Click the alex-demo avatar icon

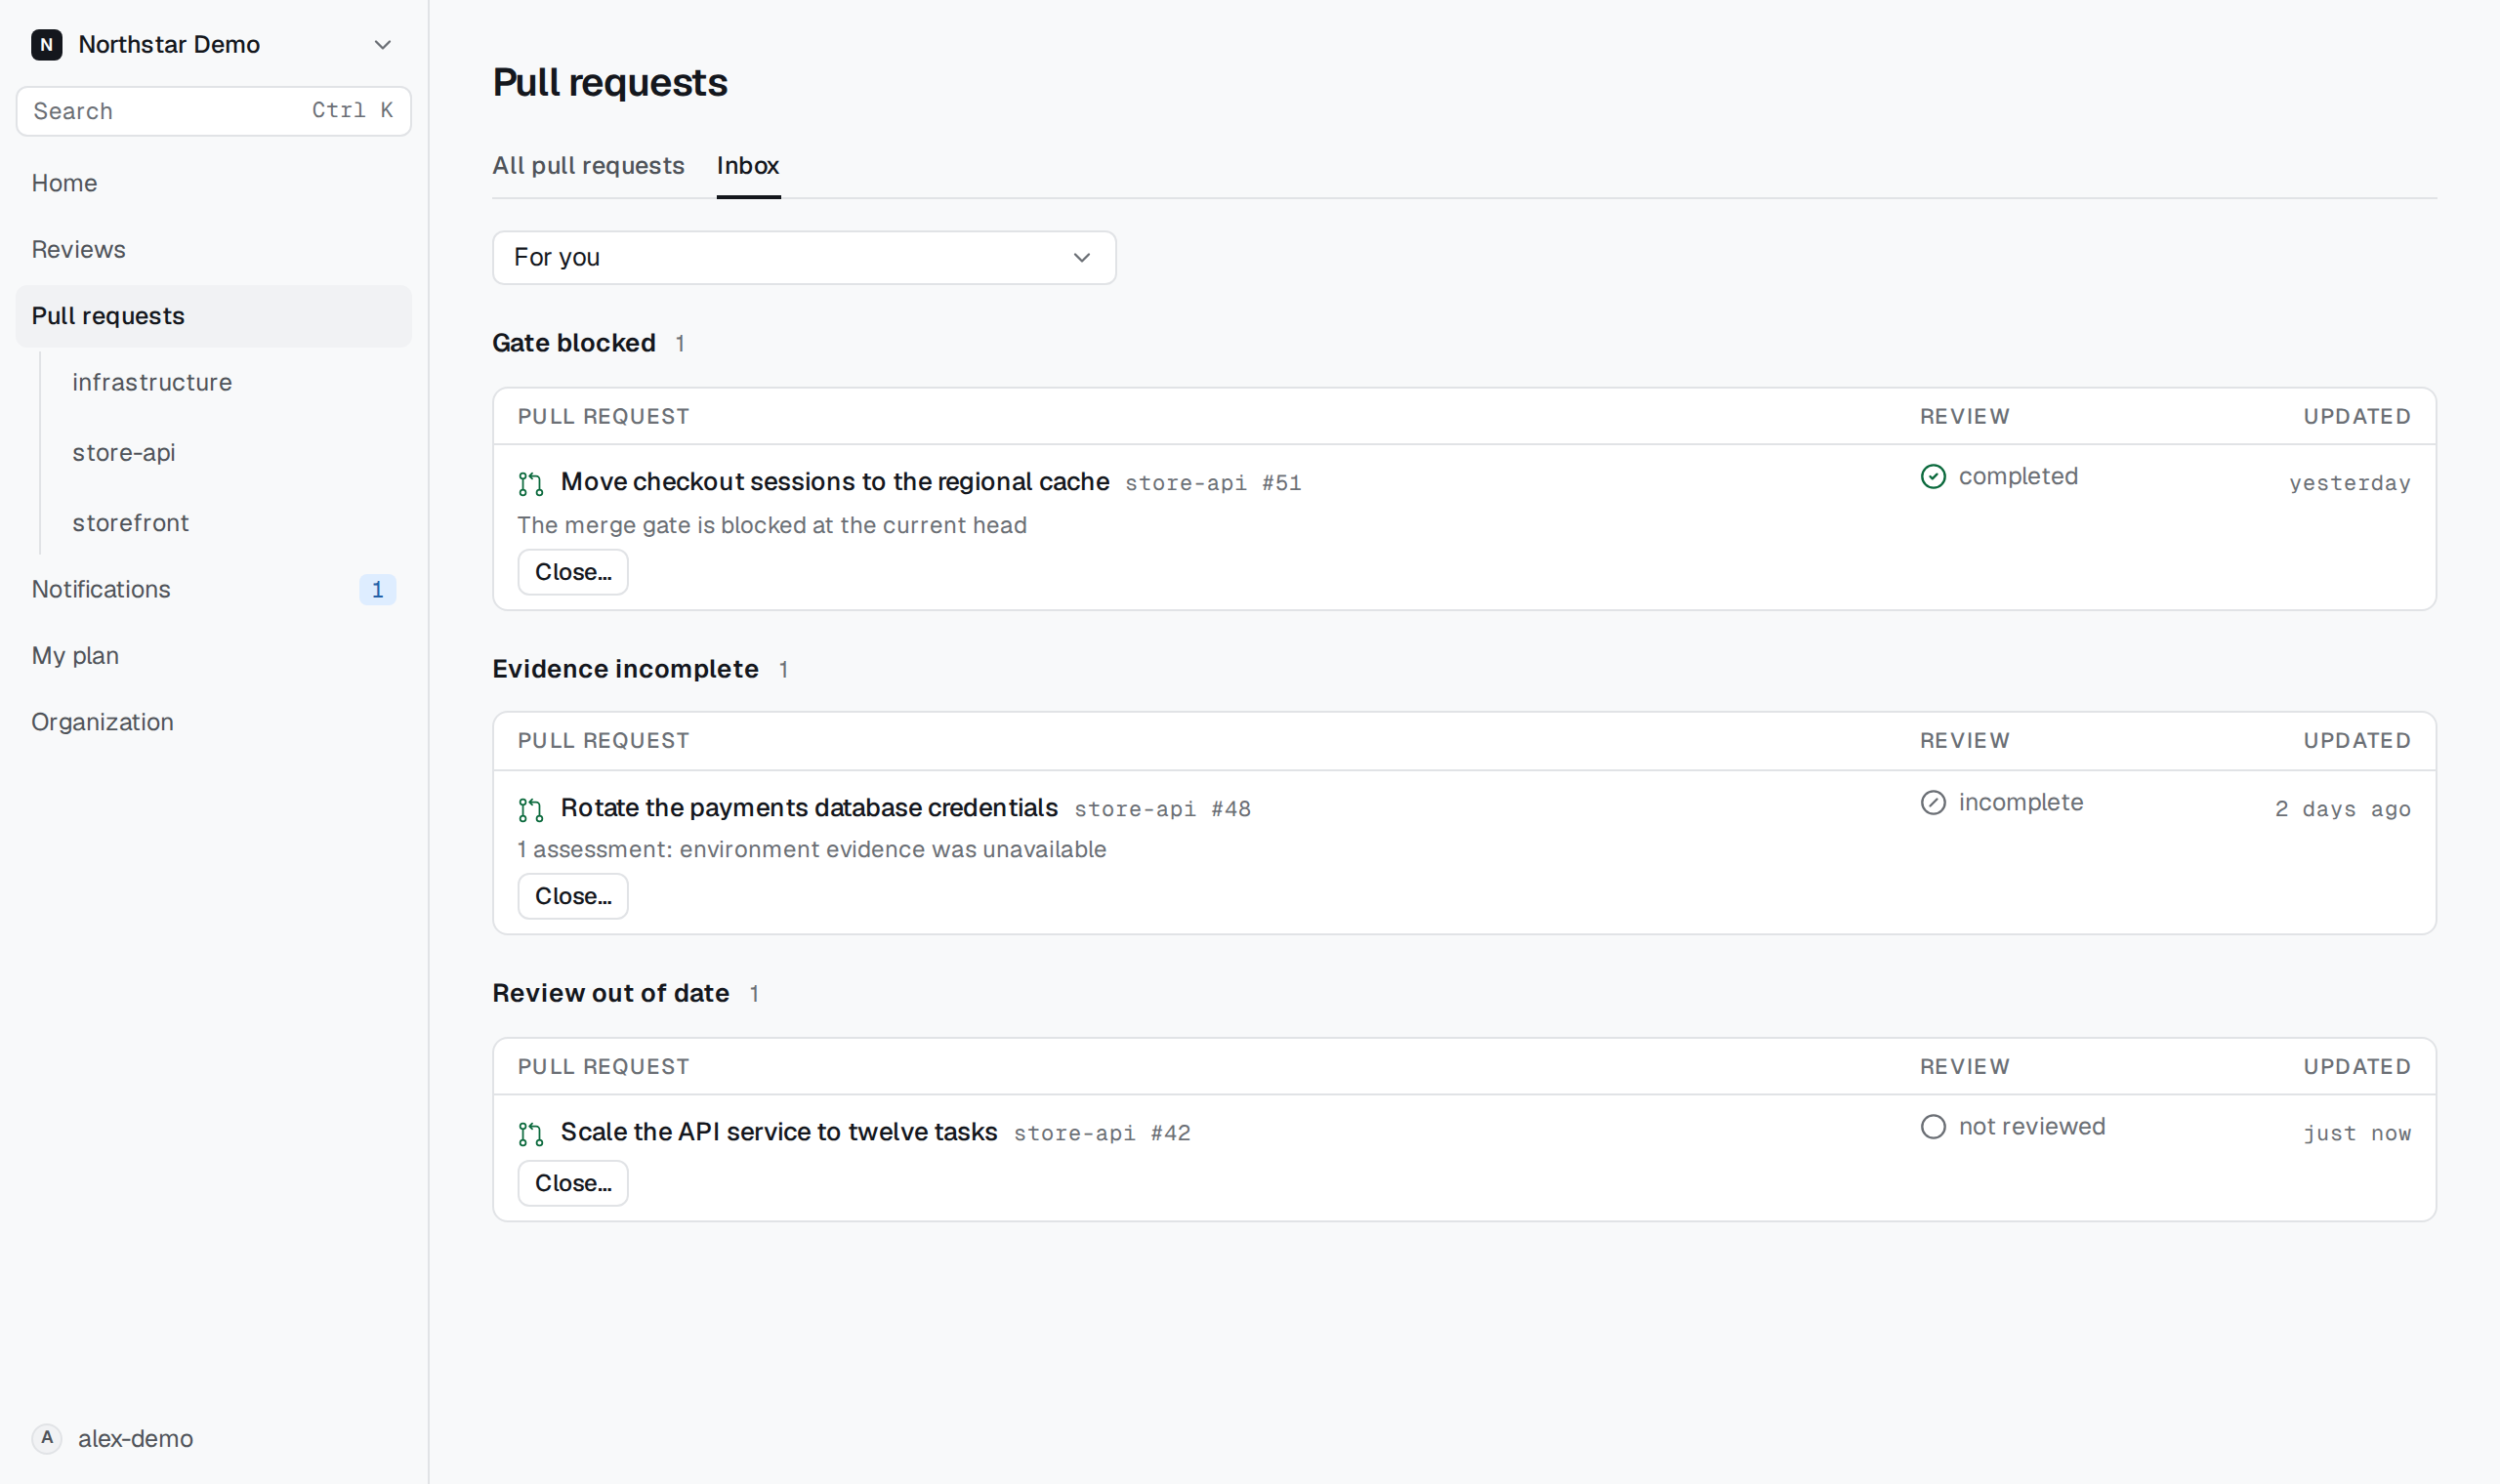click(x=46, y=1438)
